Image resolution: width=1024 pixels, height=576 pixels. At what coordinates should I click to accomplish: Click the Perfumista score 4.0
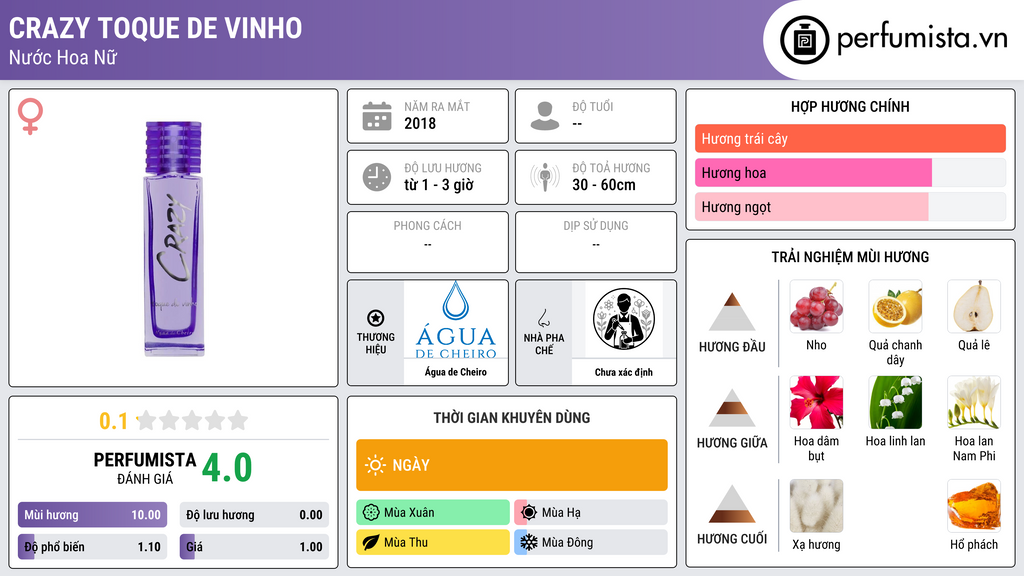(x=227, y=468)
